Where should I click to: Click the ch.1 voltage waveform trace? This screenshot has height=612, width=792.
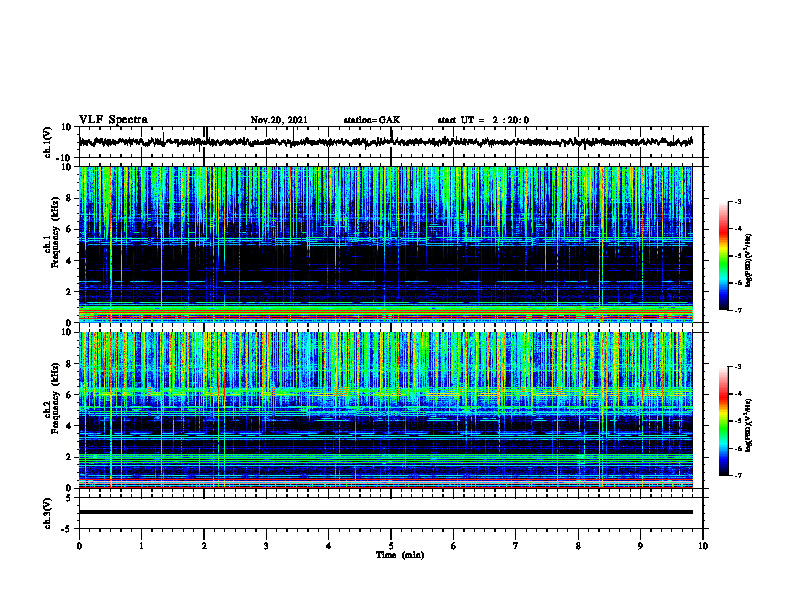tap(386, 142)
